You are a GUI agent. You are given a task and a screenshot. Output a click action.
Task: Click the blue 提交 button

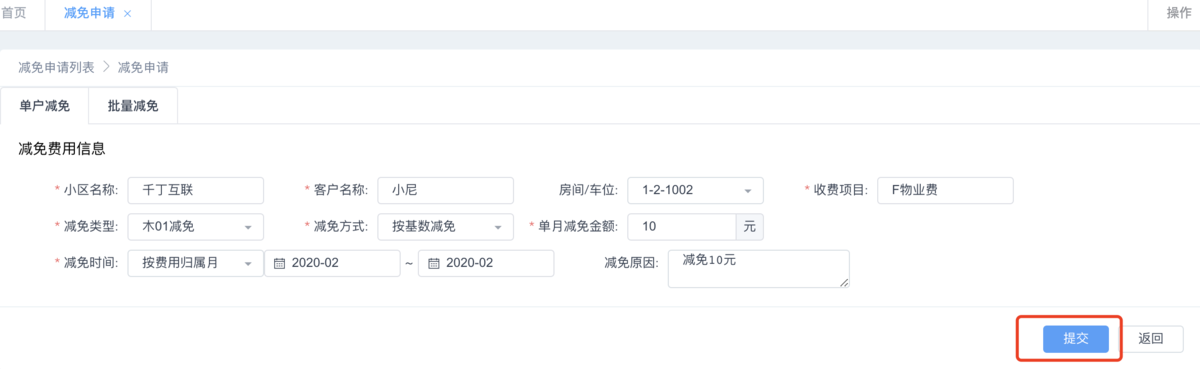pyautogui.click(x=1075, y=338)
